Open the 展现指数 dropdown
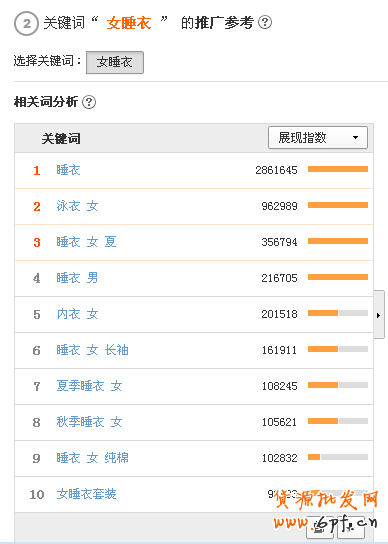The height and width of the screenshot is (544, 388). [318, 138]
